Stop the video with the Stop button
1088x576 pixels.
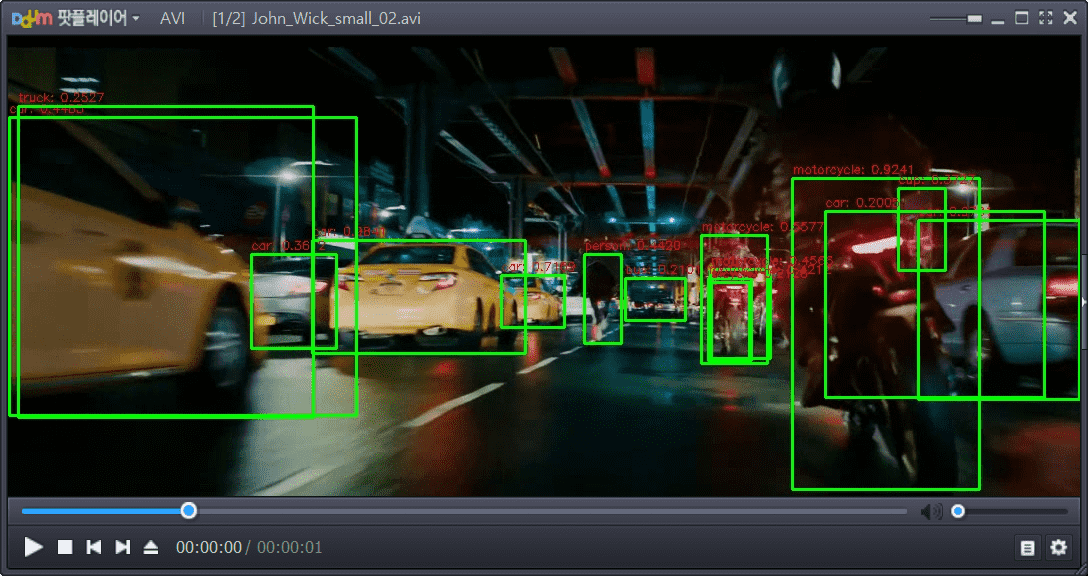tap(65, 547)
